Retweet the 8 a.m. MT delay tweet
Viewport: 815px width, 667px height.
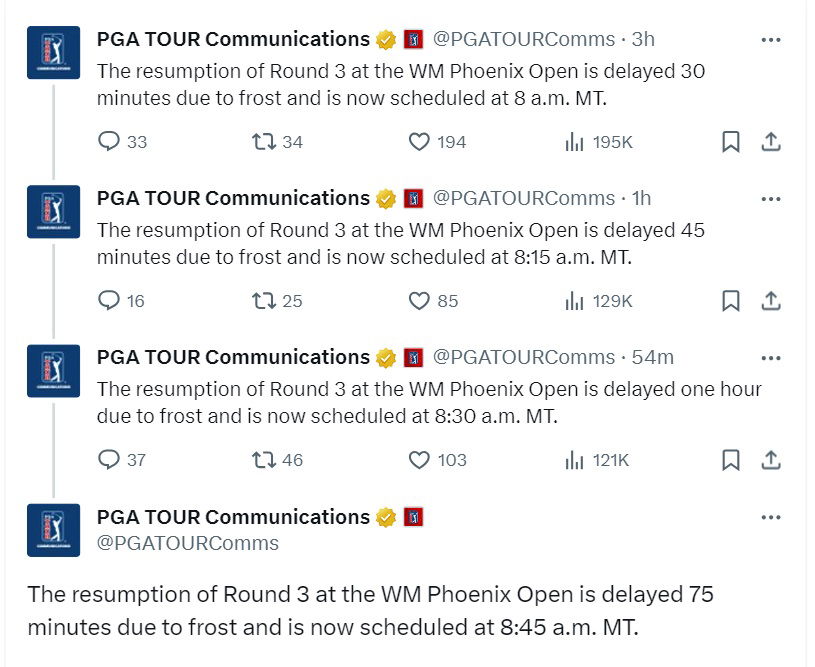tap(264, 142)
